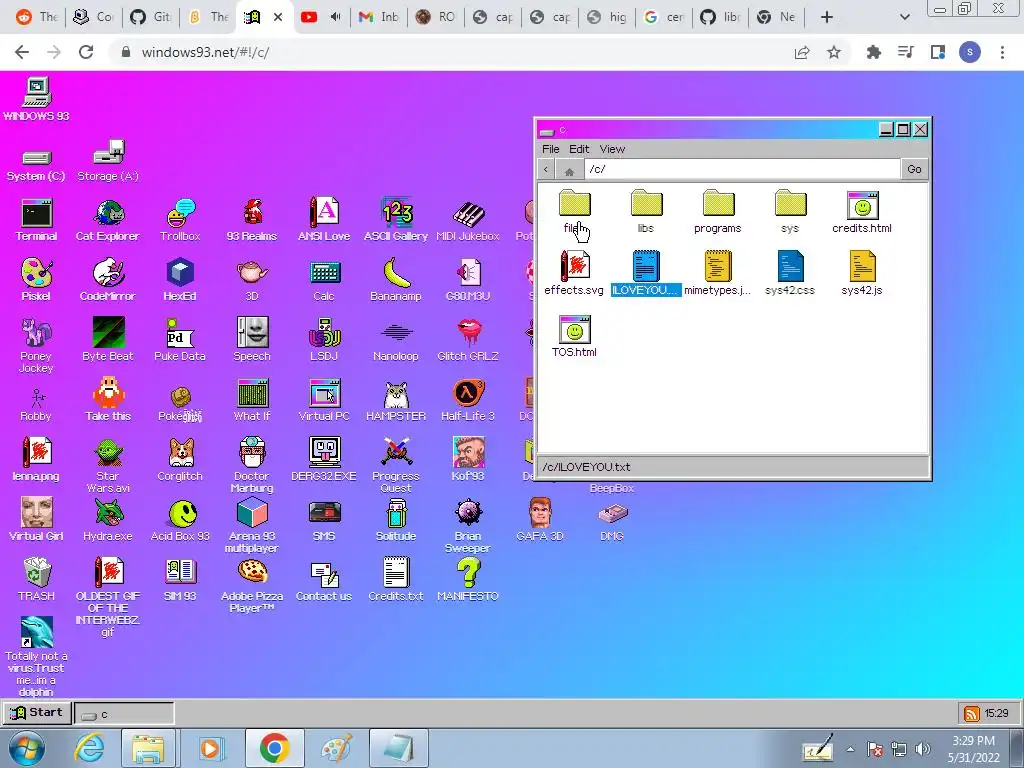Open the File menu in explorer
Viewport: 1024px width, 768px height.
tap(551, 149)
